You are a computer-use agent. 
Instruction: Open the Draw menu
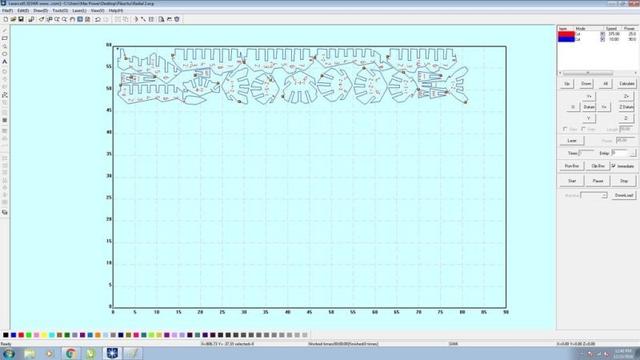tap(40, 10)
